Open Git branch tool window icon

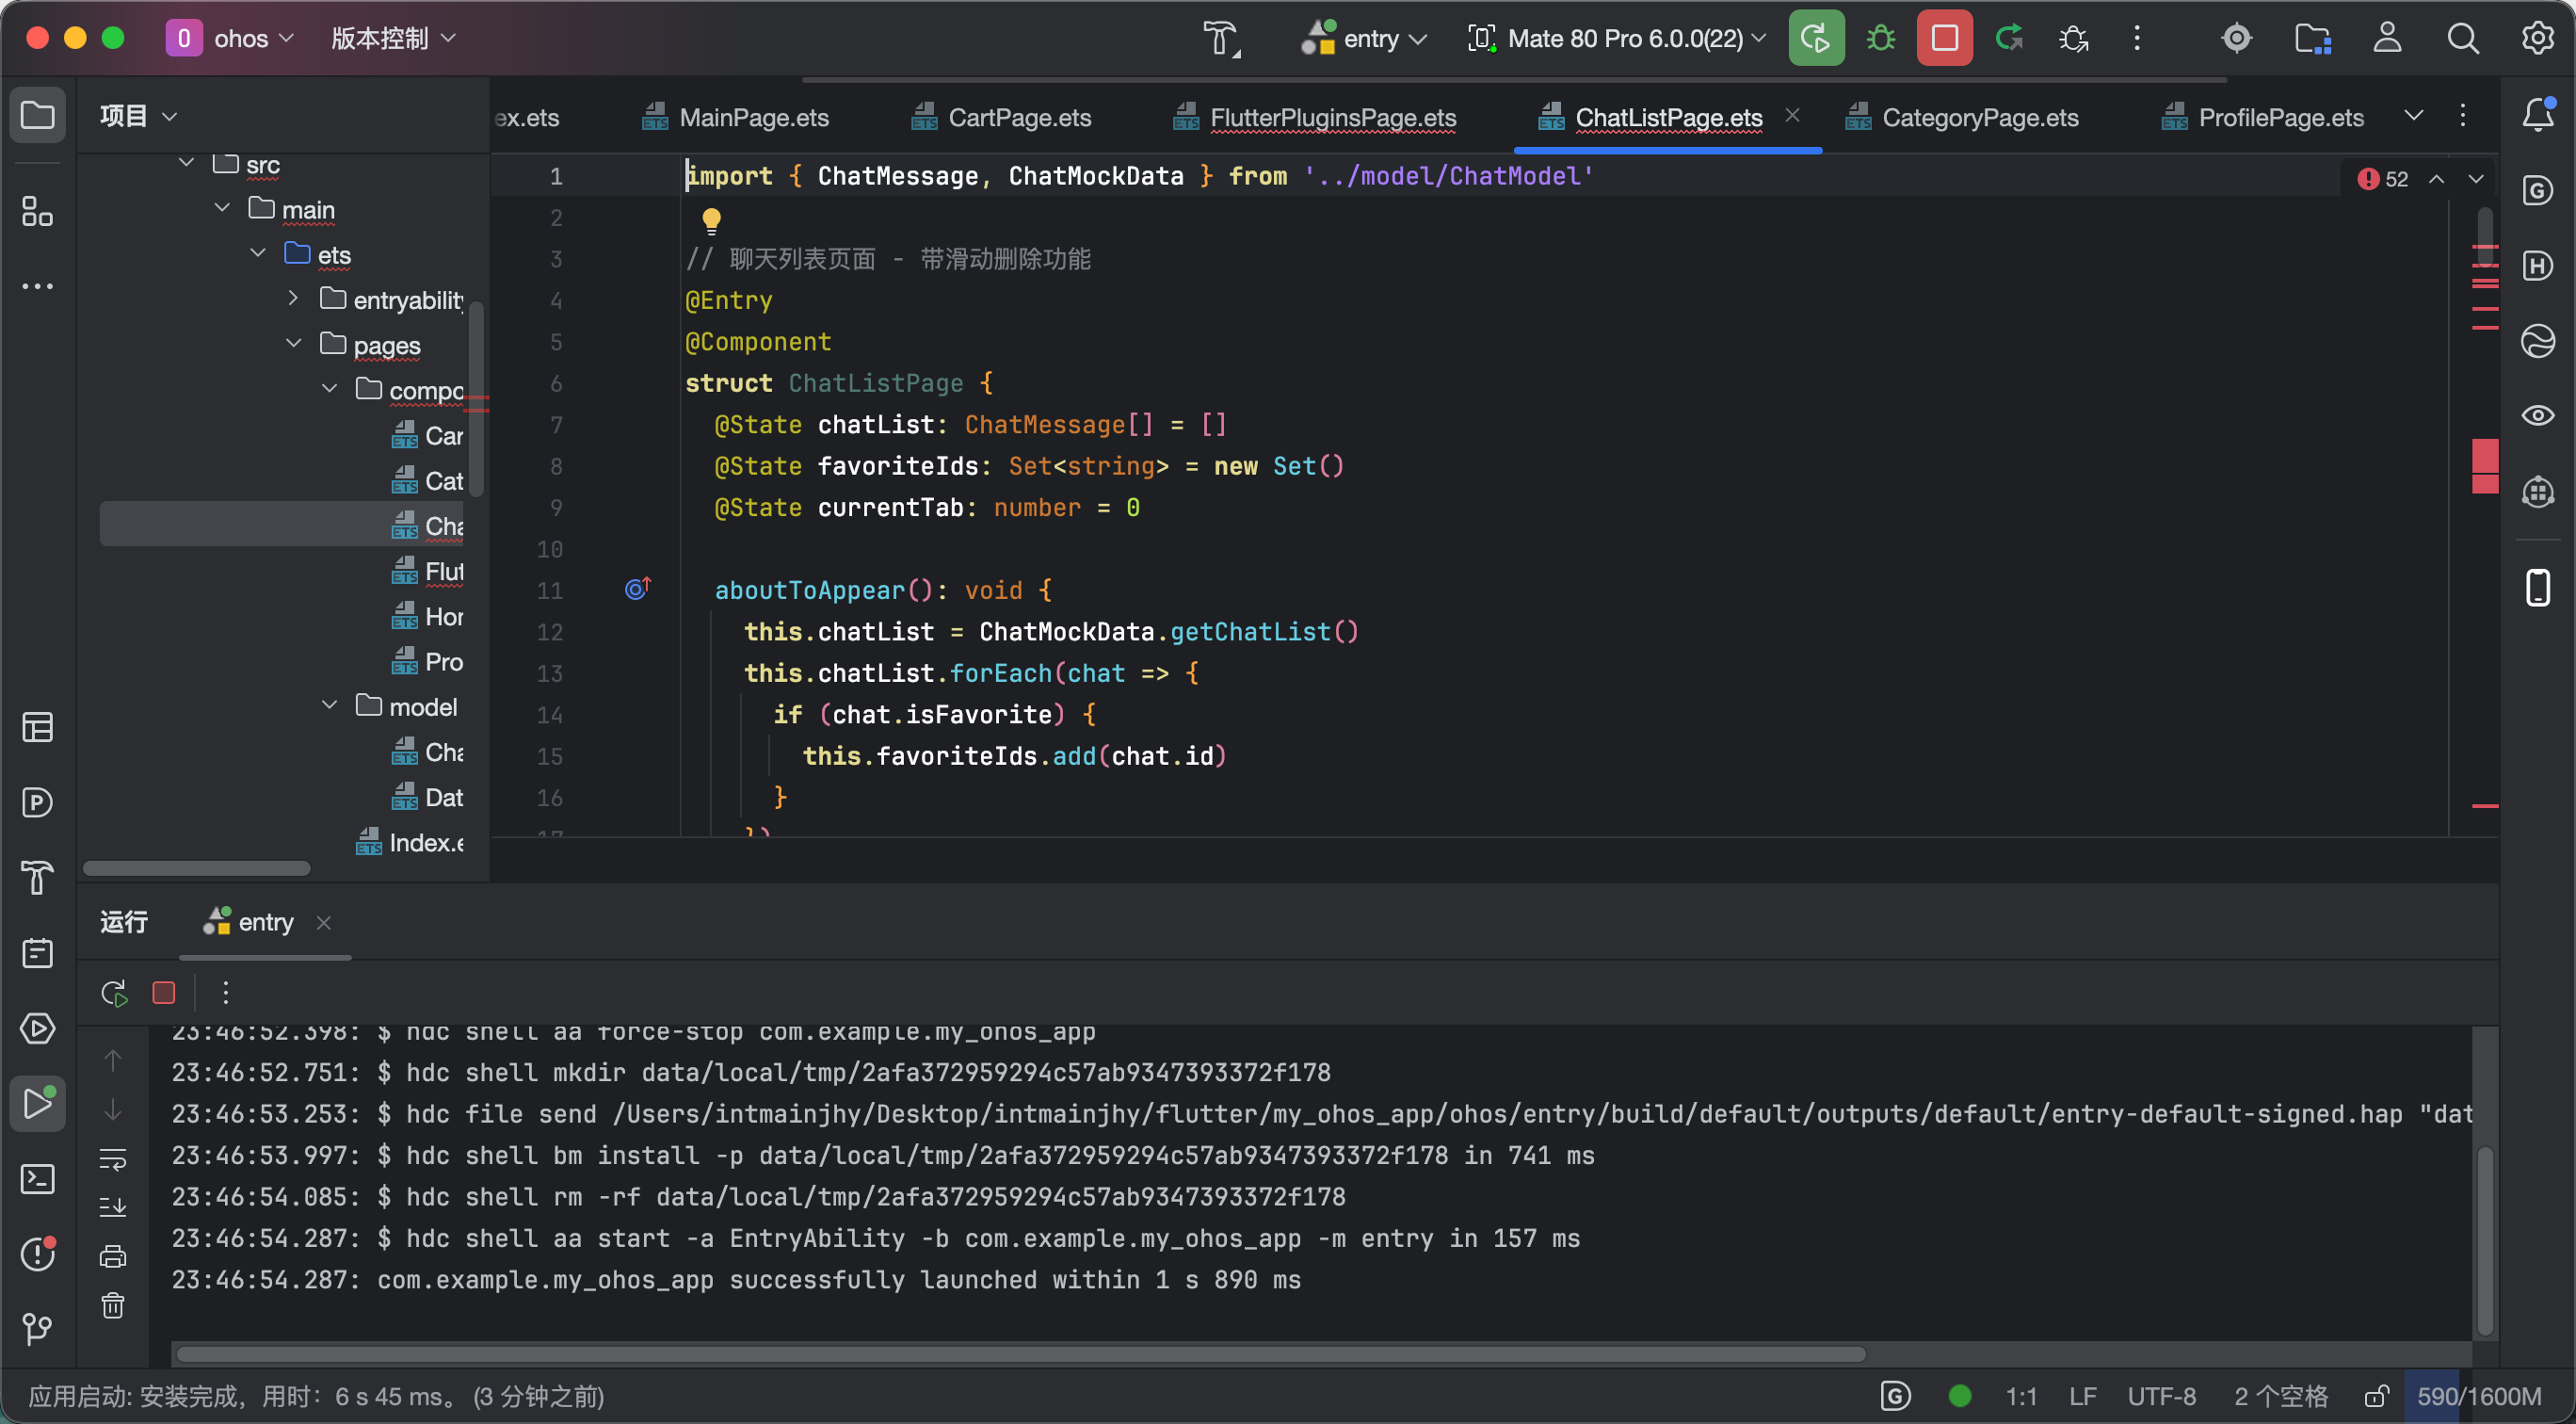(37, 1329)
